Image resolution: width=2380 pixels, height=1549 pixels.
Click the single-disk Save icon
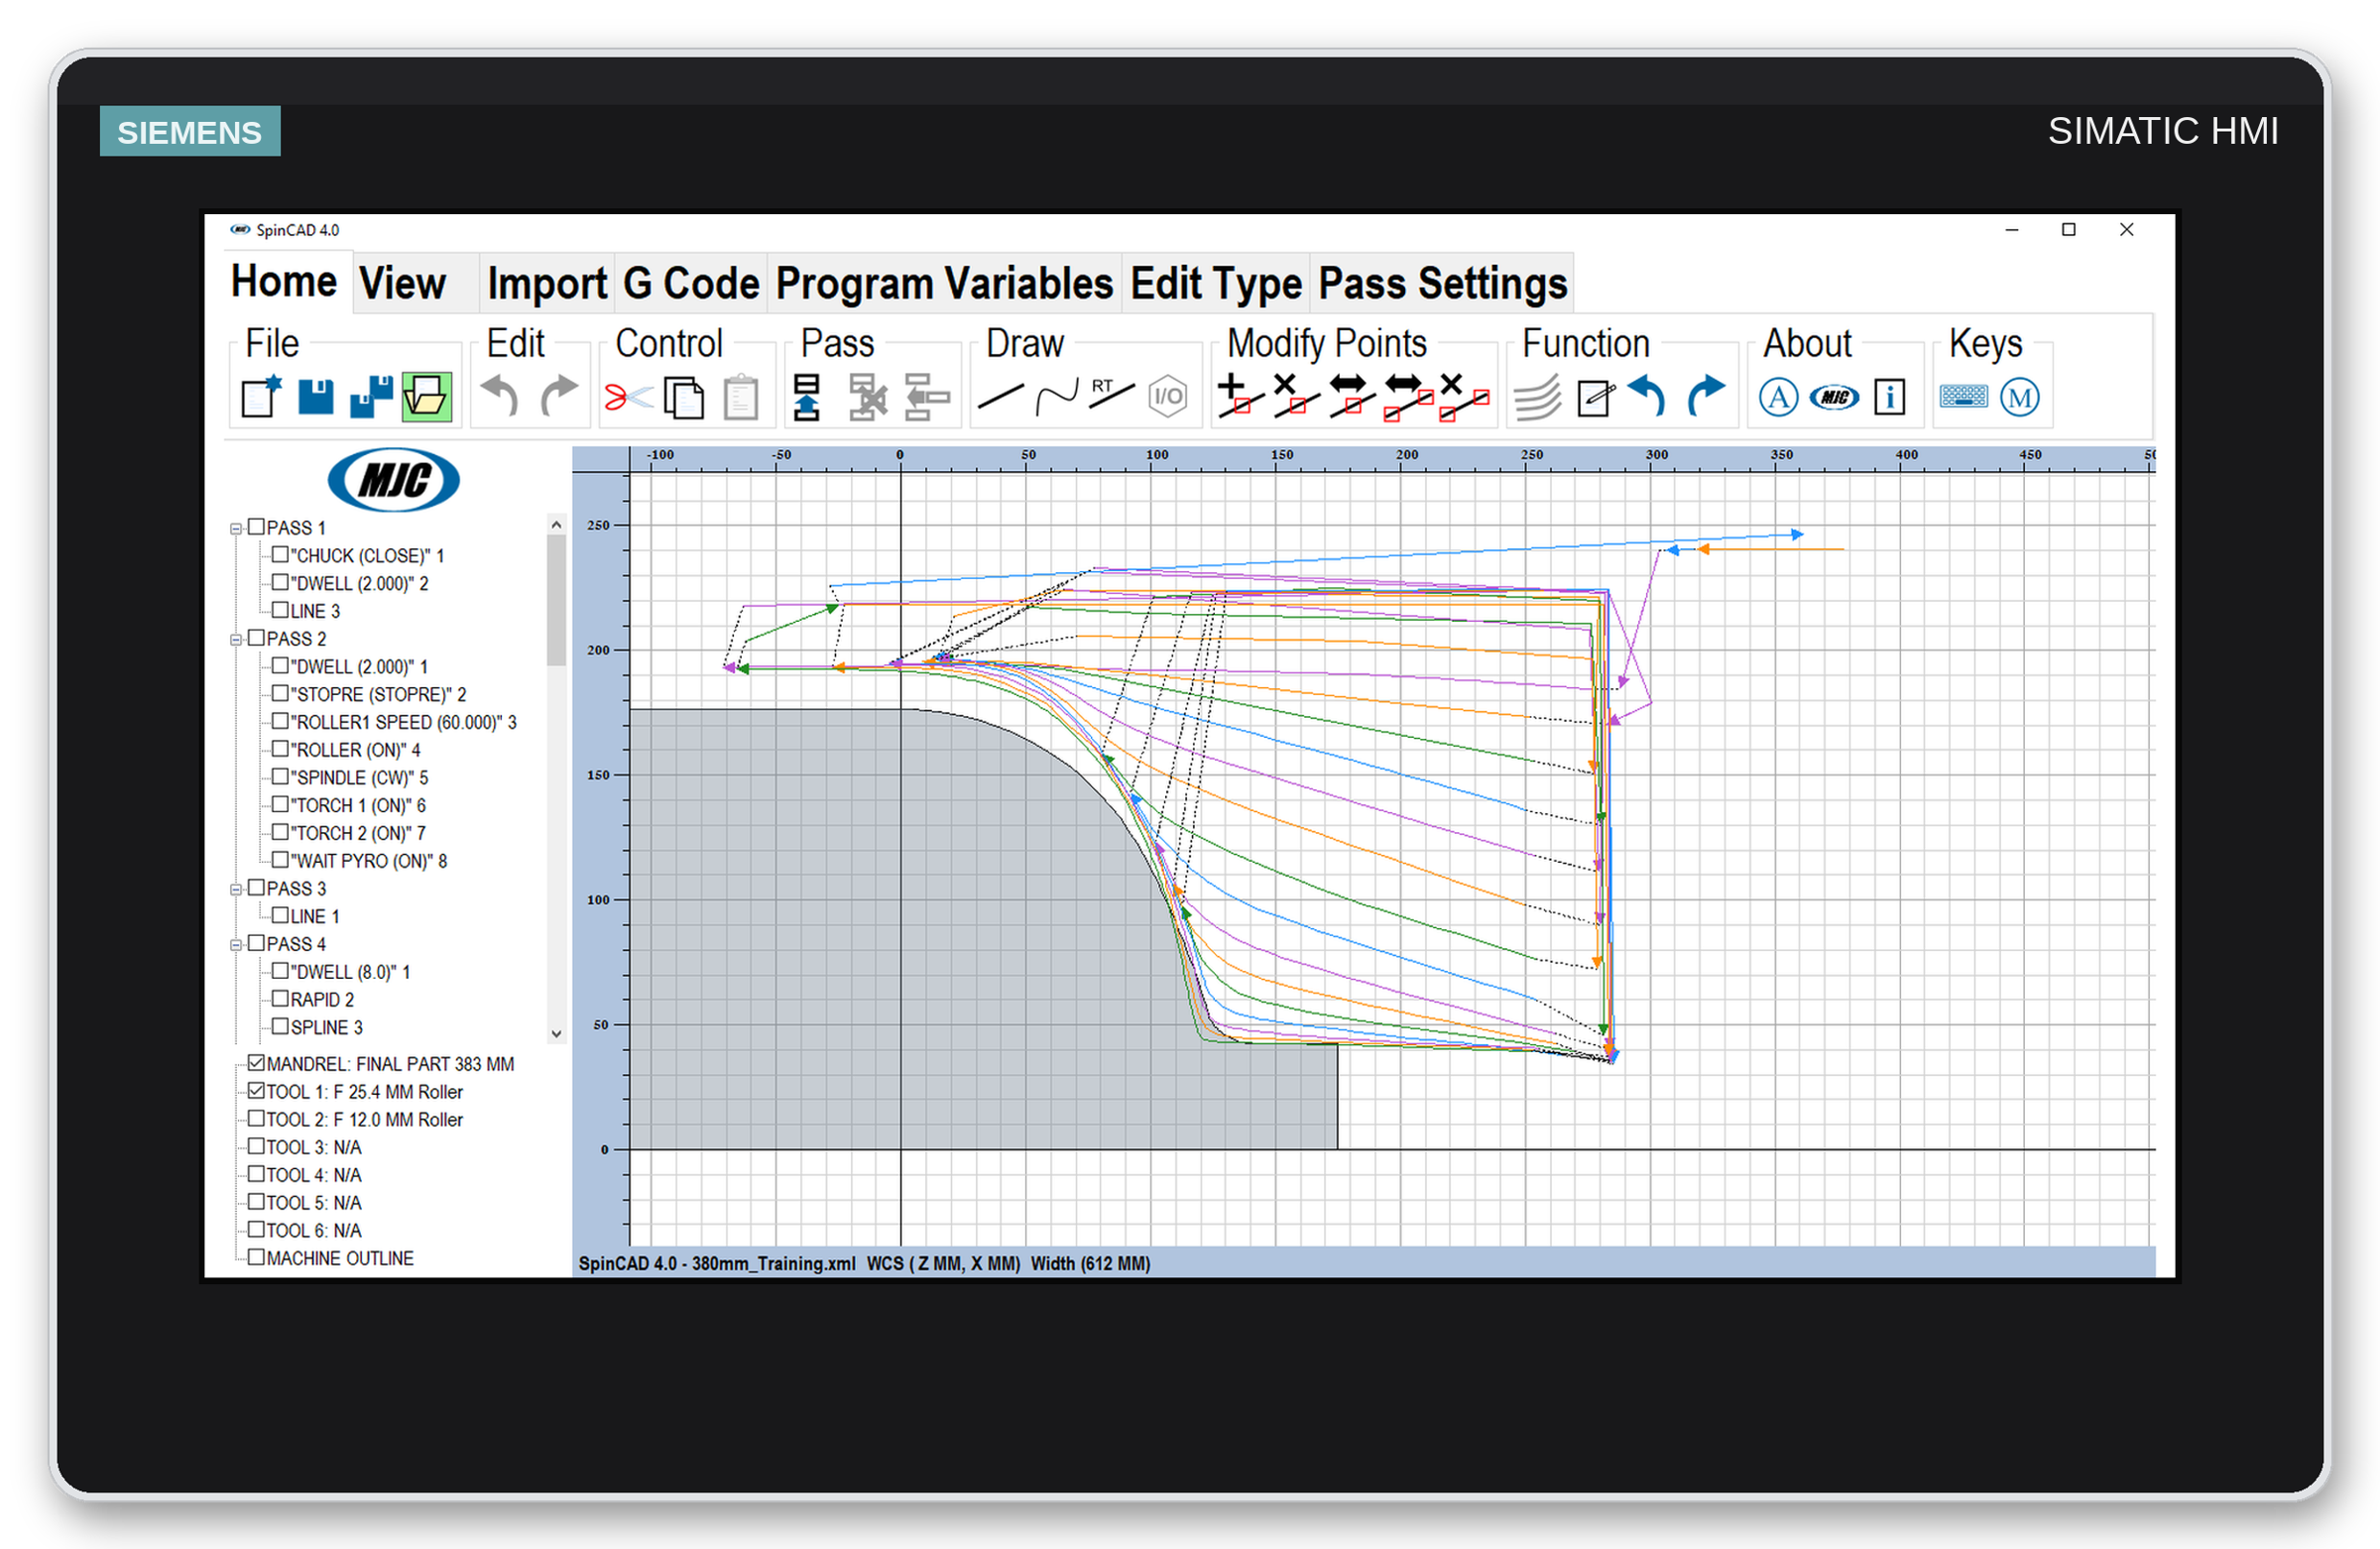pyautogui.click(x=316, y=397)
